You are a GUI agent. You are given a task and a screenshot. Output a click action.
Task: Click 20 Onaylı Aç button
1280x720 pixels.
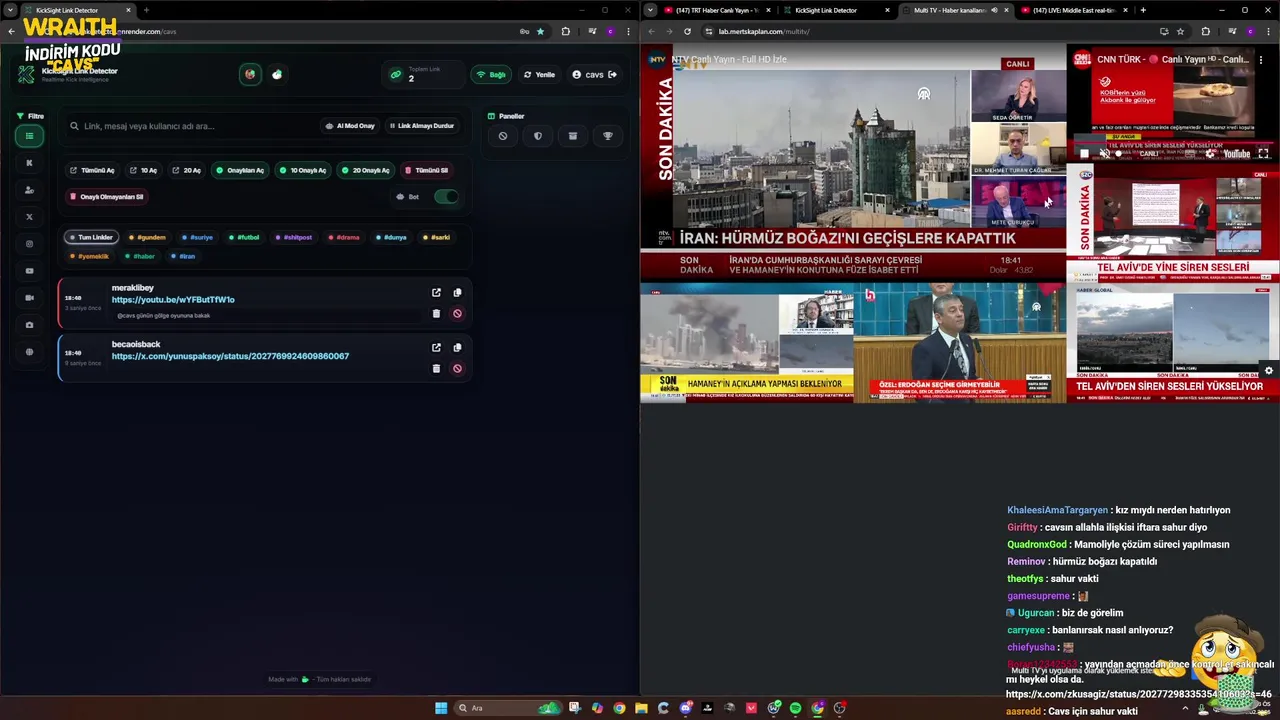(x=365, y=170)
